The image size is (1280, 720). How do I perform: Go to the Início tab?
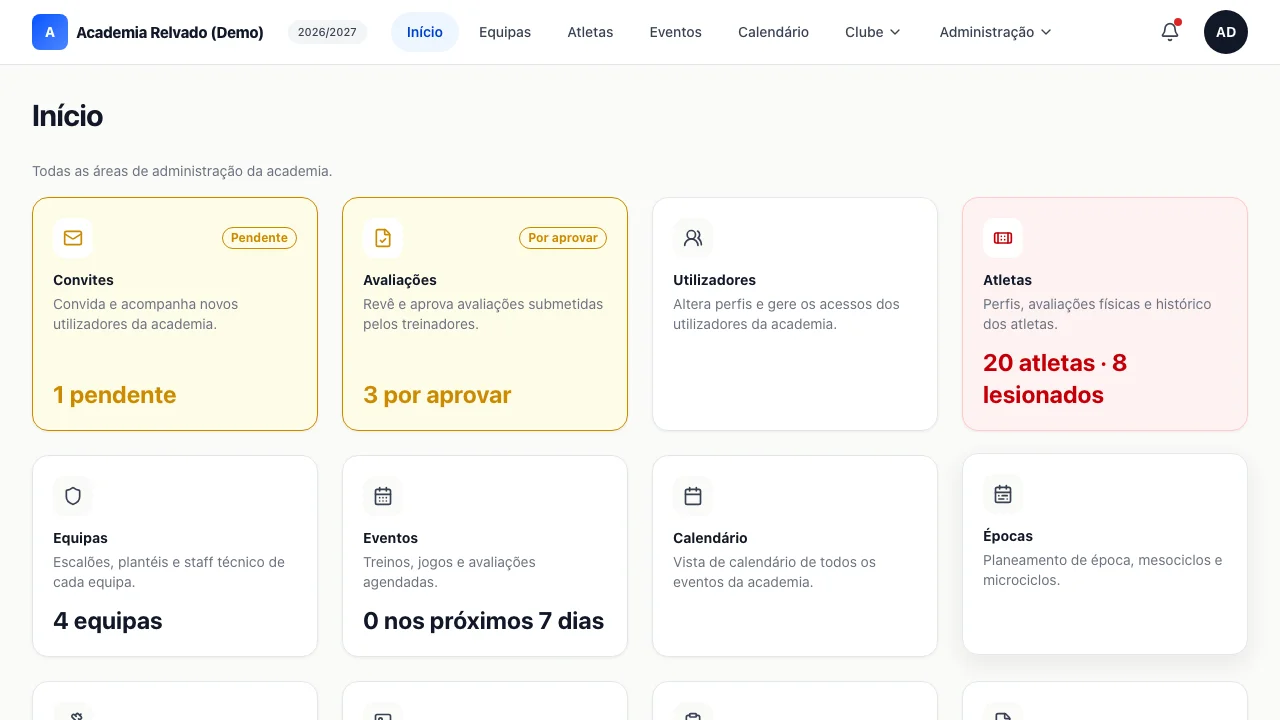(x=425, y=32)
